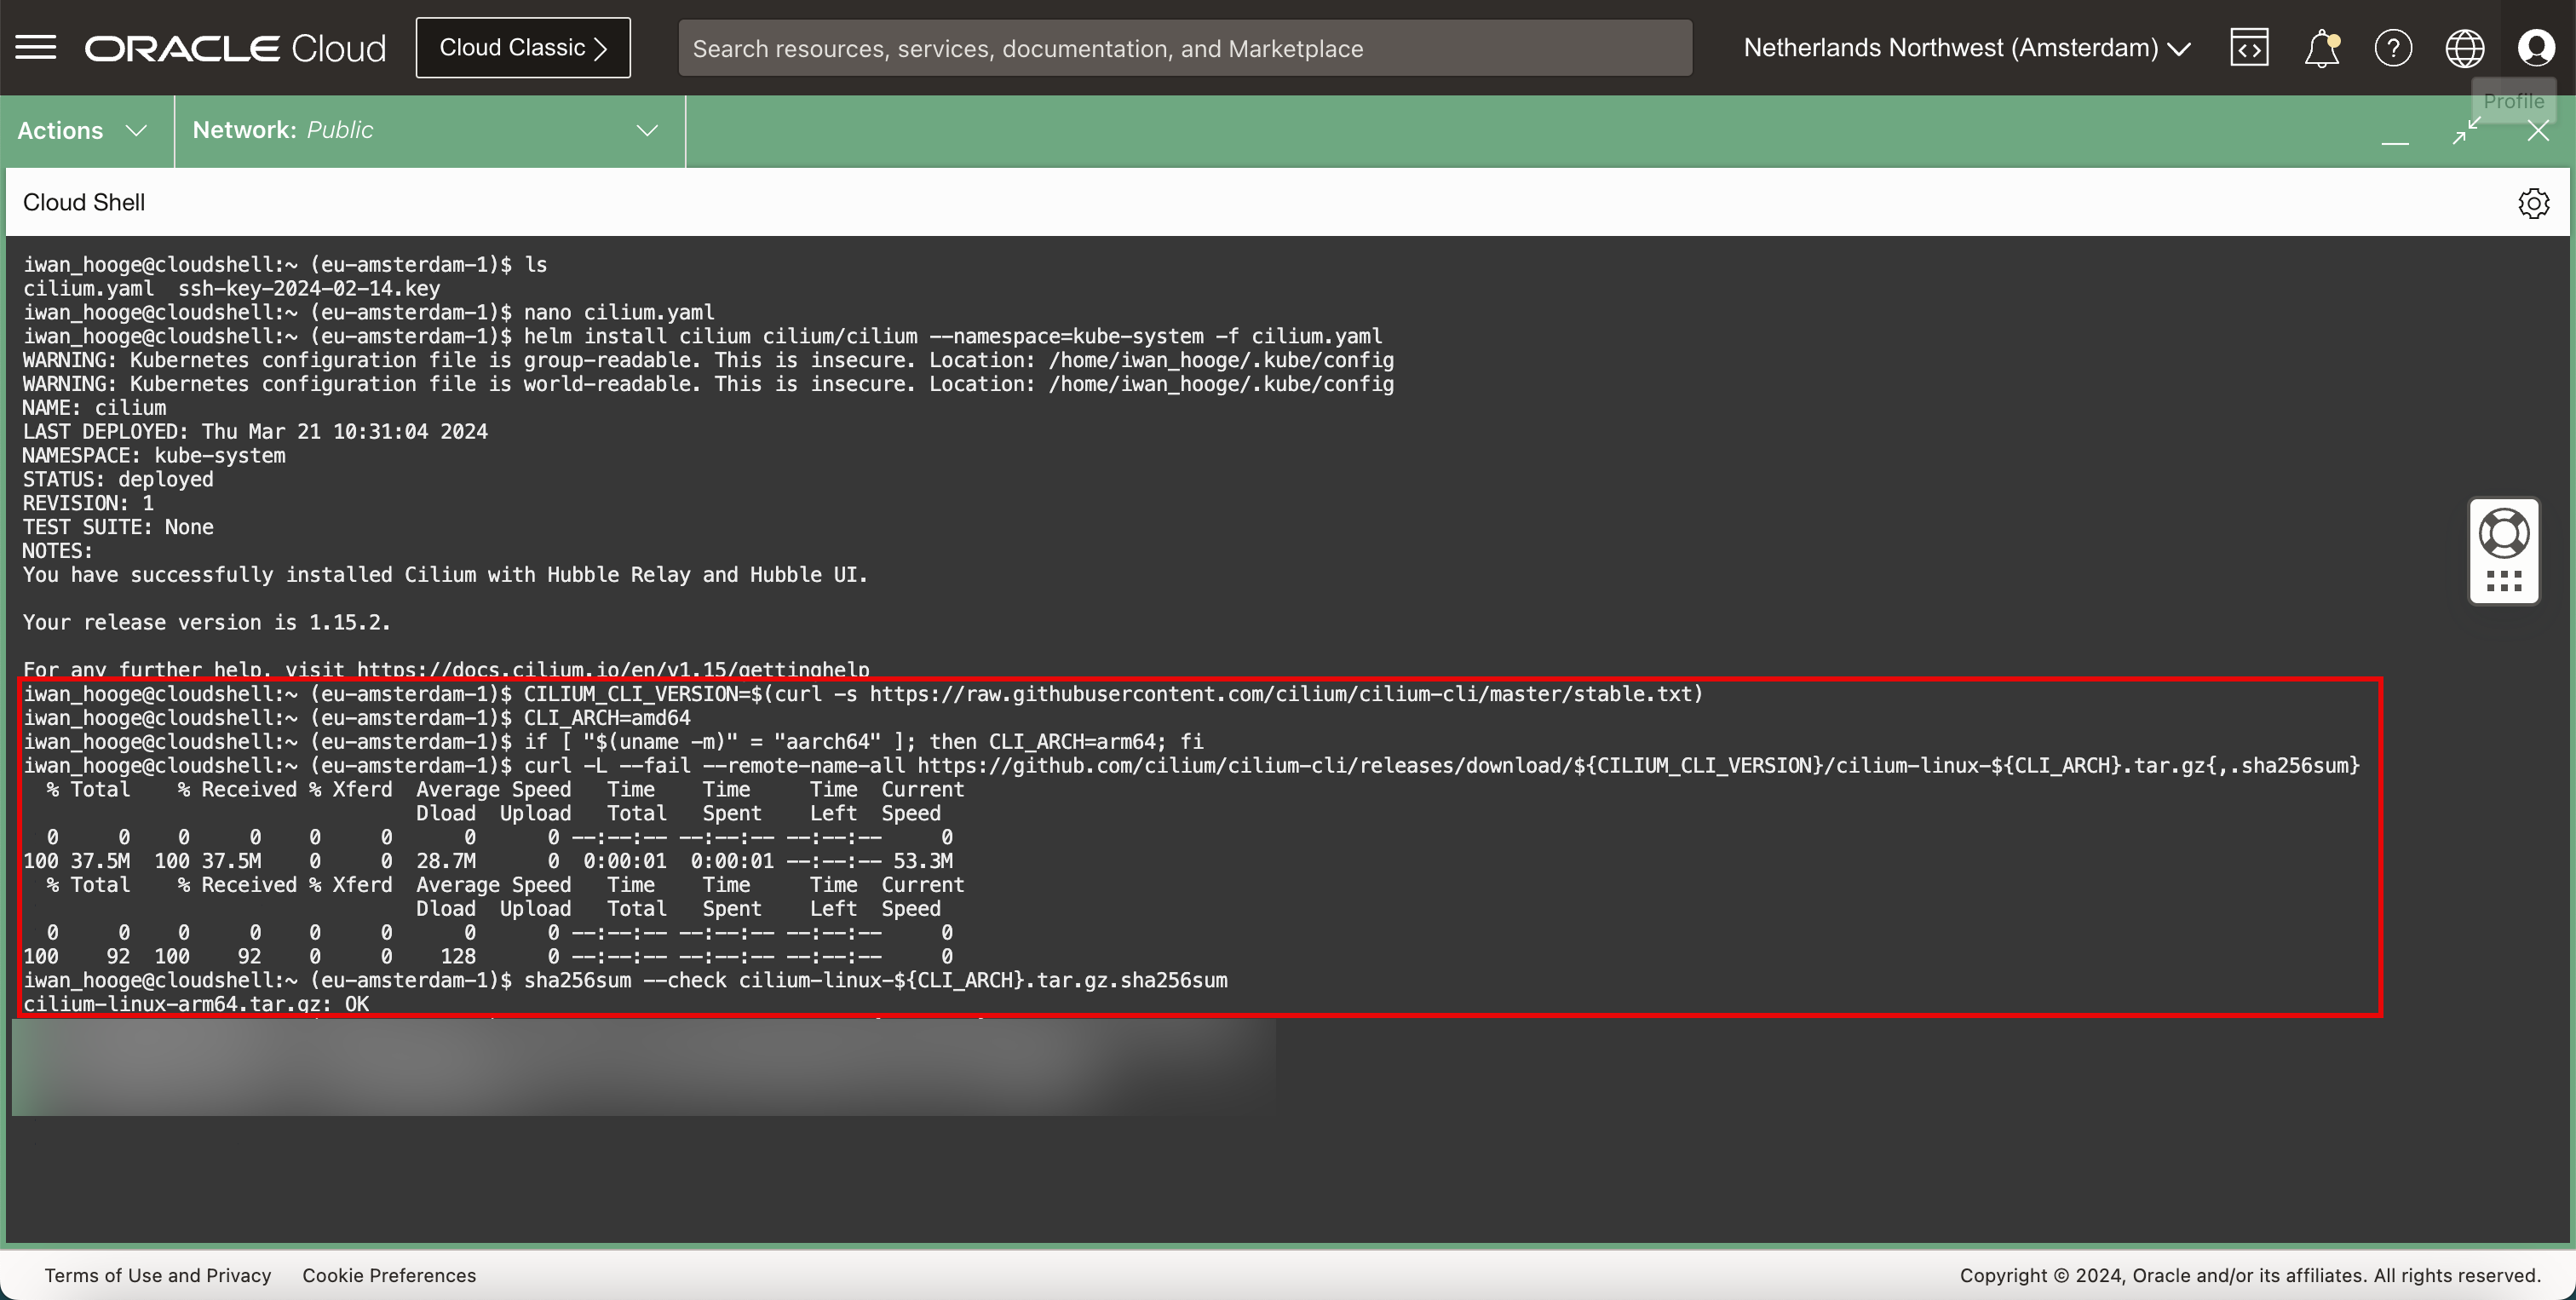The width and height of the screenshot is (2576, 1300).
Task: Open Developer tools Cloud Shell icon
Action: click(x=2249, y=48)
